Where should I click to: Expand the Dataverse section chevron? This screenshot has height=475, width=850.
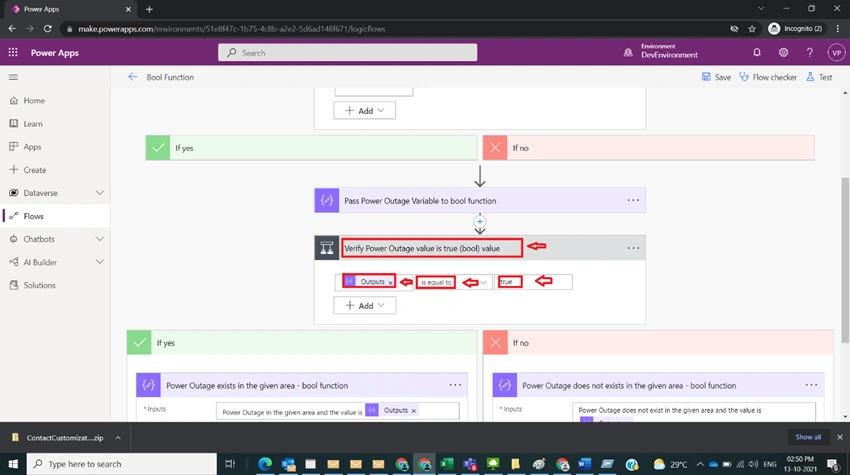[100, 192]
